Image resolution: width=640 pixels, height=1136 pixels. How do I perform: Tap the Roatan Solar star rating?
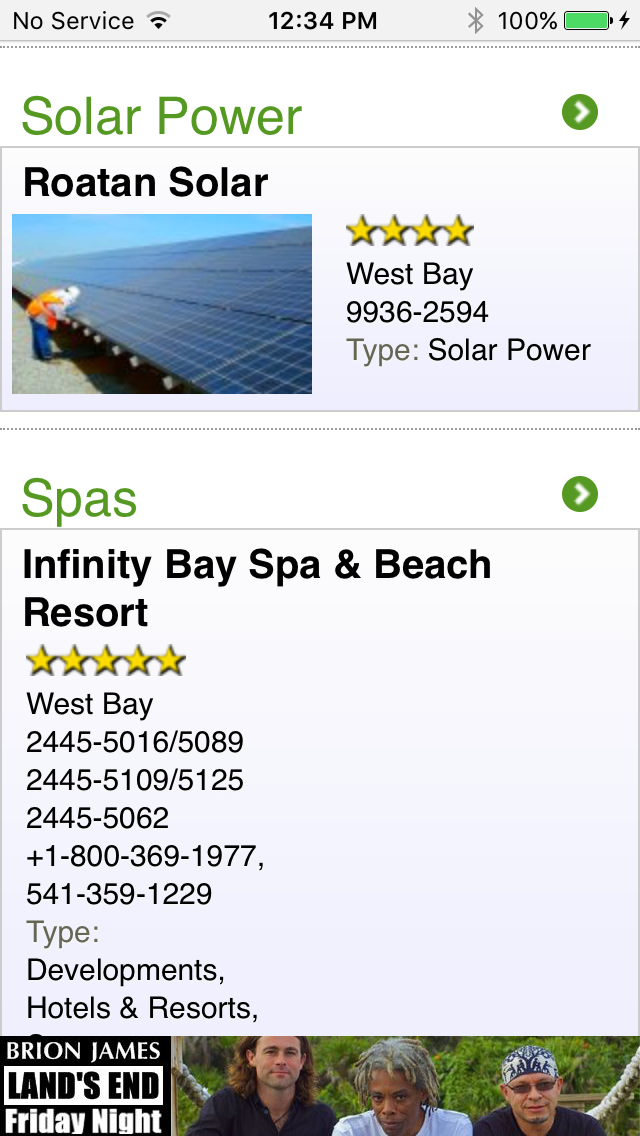[409, 232]
